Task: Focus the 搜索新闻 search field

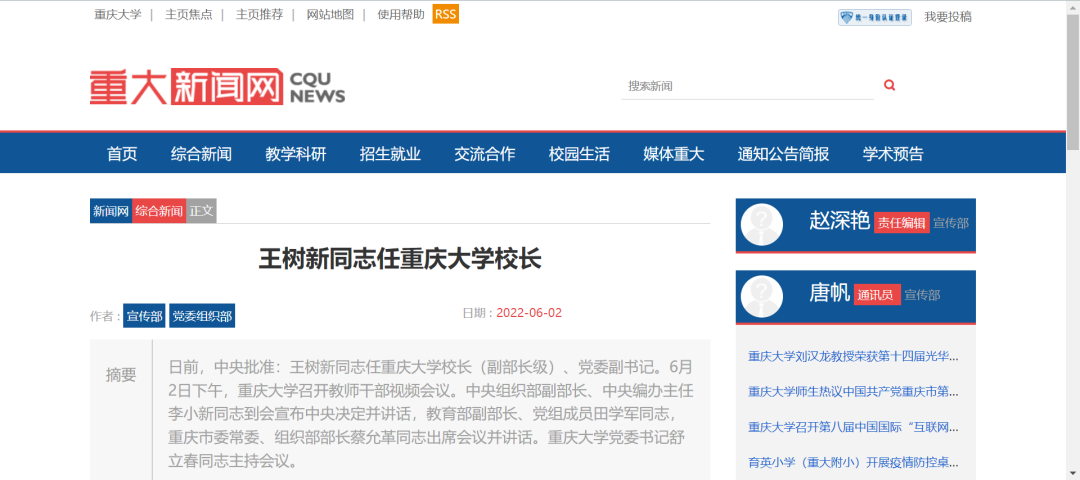Action: tap(747, 86)
